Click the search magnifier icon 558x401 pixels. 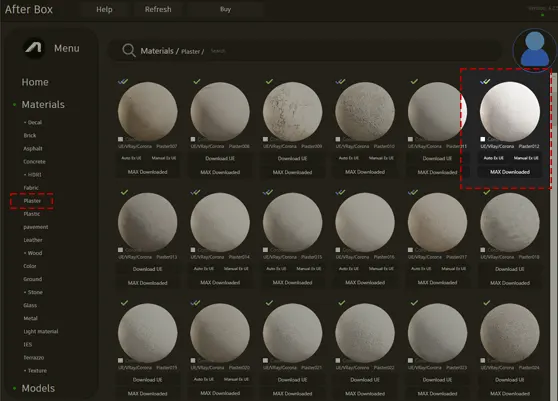(x=128, y=51)
